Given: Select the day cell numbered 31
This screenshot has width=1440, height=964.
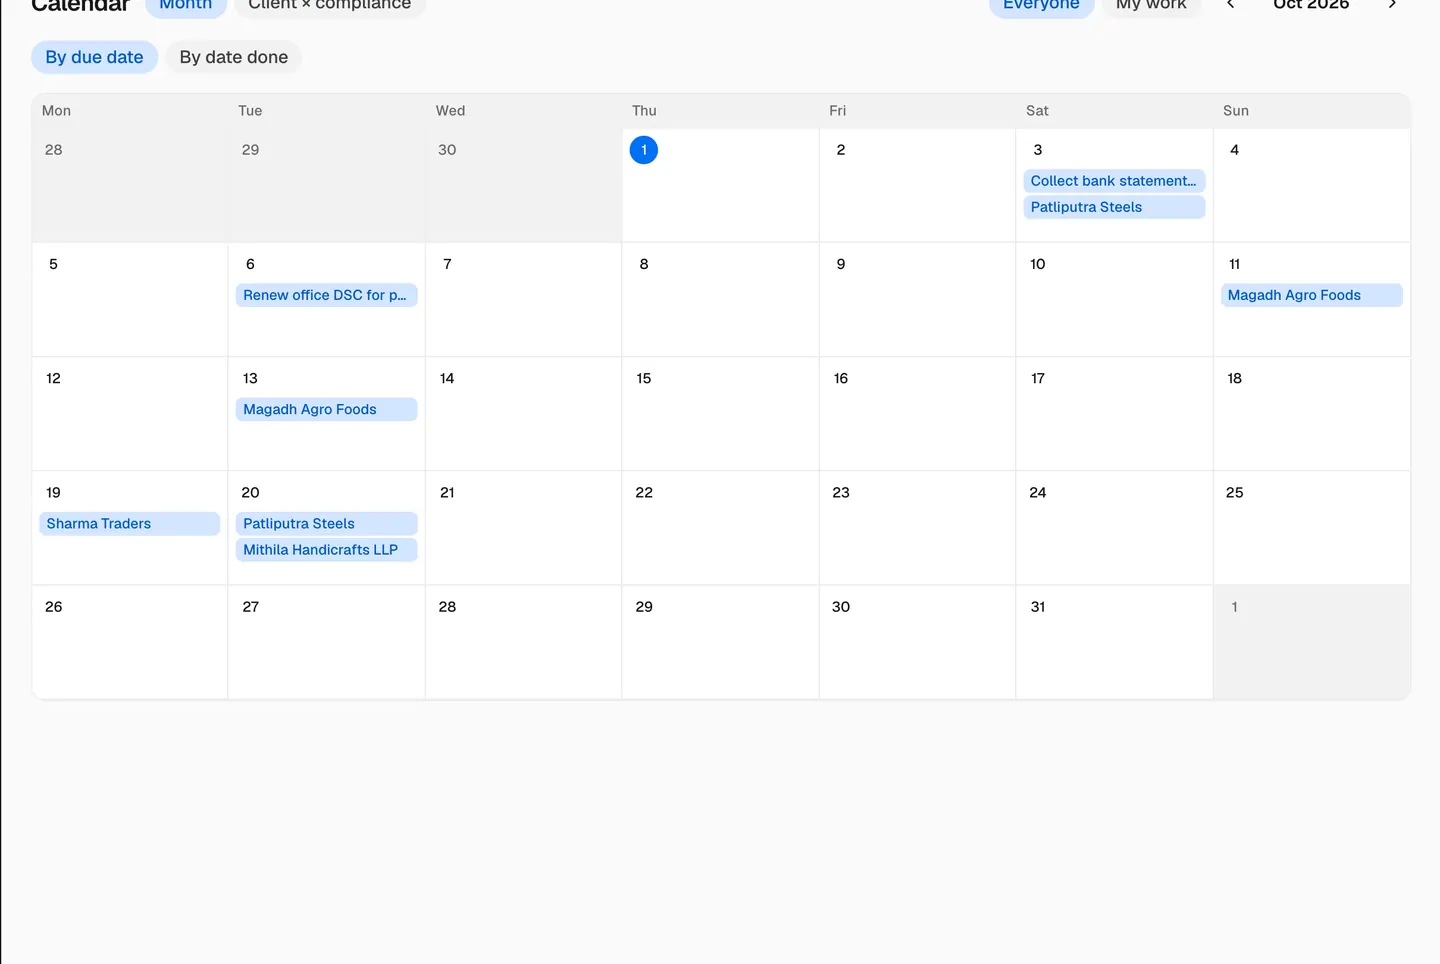Looking at the screenshot, I should (x=1114, y=642).
